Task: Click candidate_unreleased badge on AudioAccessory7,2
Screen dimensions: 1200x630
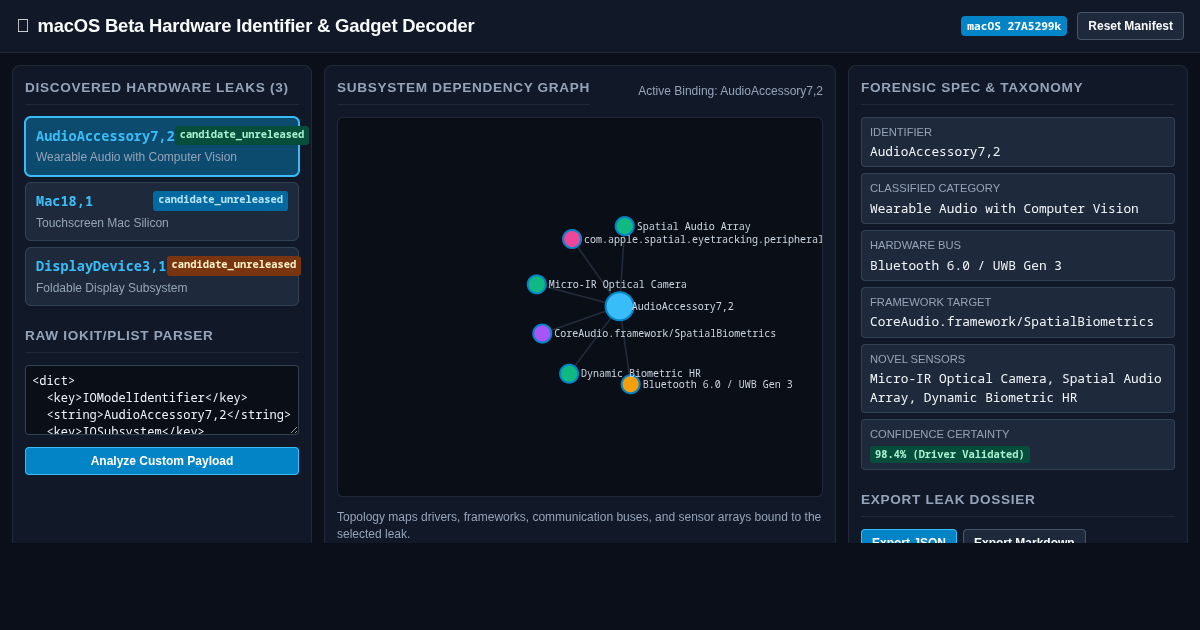Action: point(242,135)
